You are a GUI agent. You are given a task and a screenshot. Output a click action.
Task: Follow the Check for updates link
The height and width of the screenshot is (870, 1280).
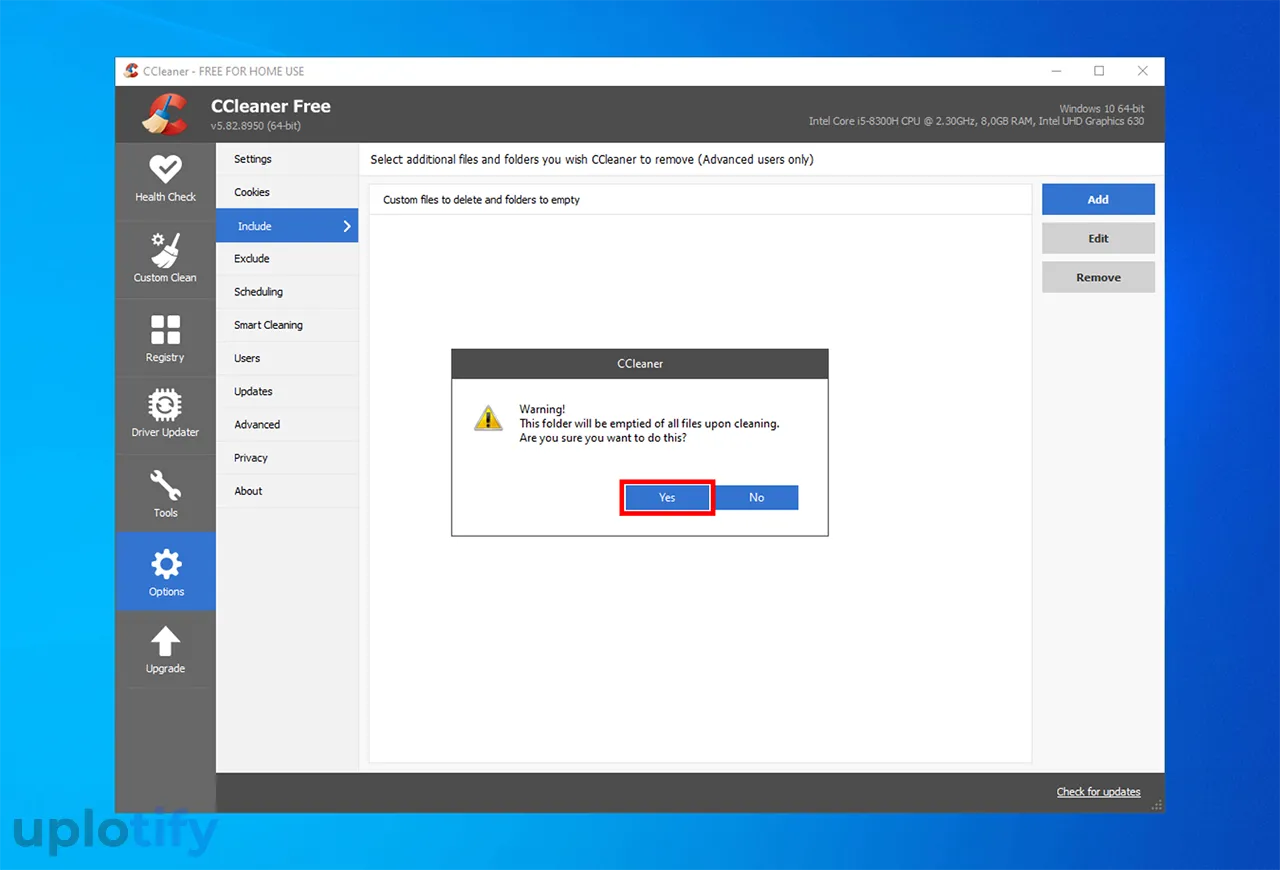point(1098,792)
